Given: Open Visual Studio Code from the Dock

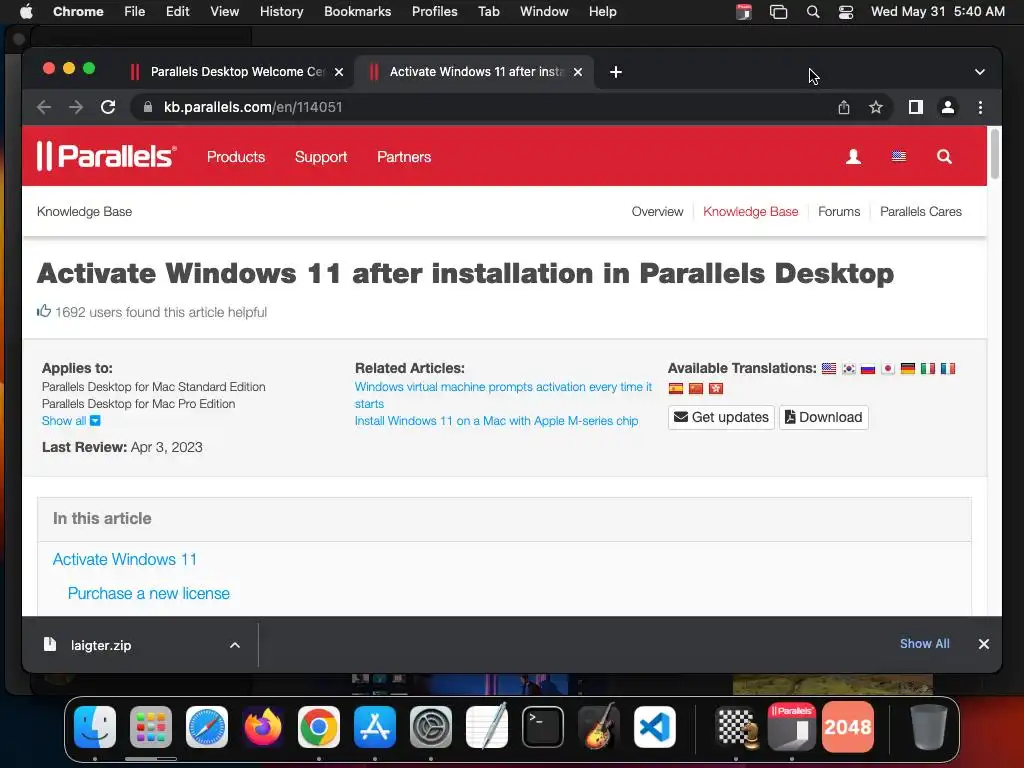Looking at the screenshot, I should [x=654, y=727].
